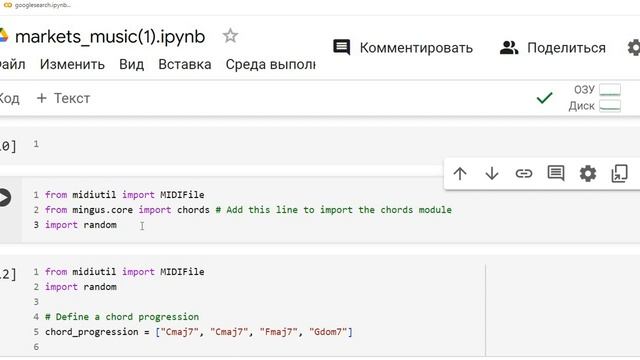This screenshot has height=360, width=640.
Task: Click the Поделиться share button
Action: pos(553,48)
